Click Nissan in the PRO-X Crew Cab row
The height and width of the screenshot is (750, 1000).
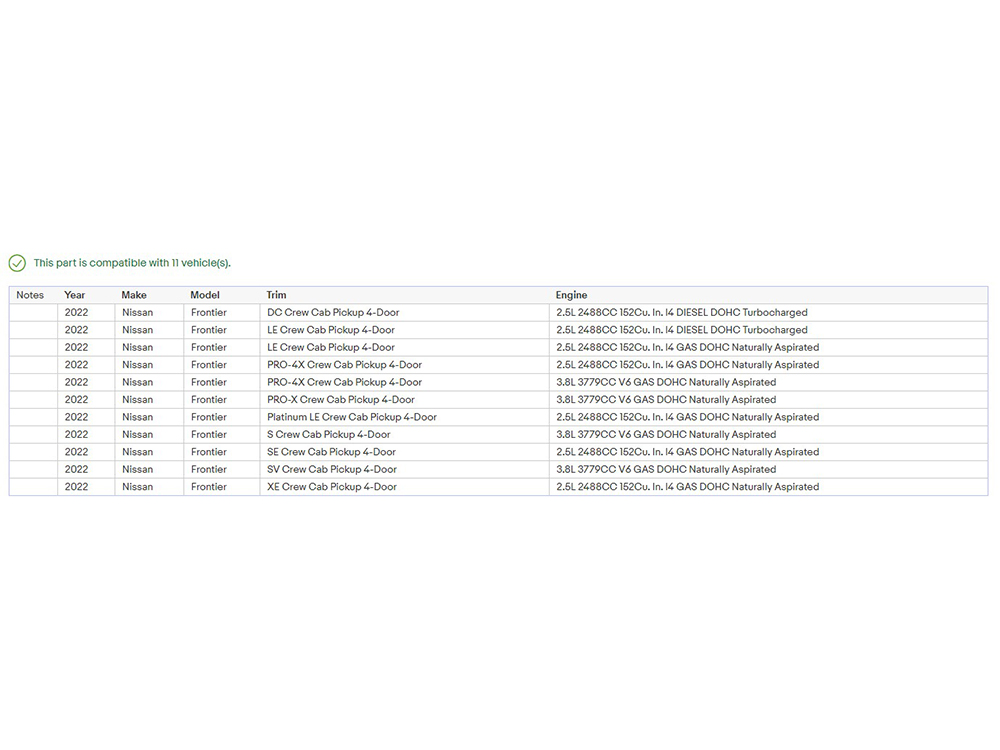tap(138, 400)
